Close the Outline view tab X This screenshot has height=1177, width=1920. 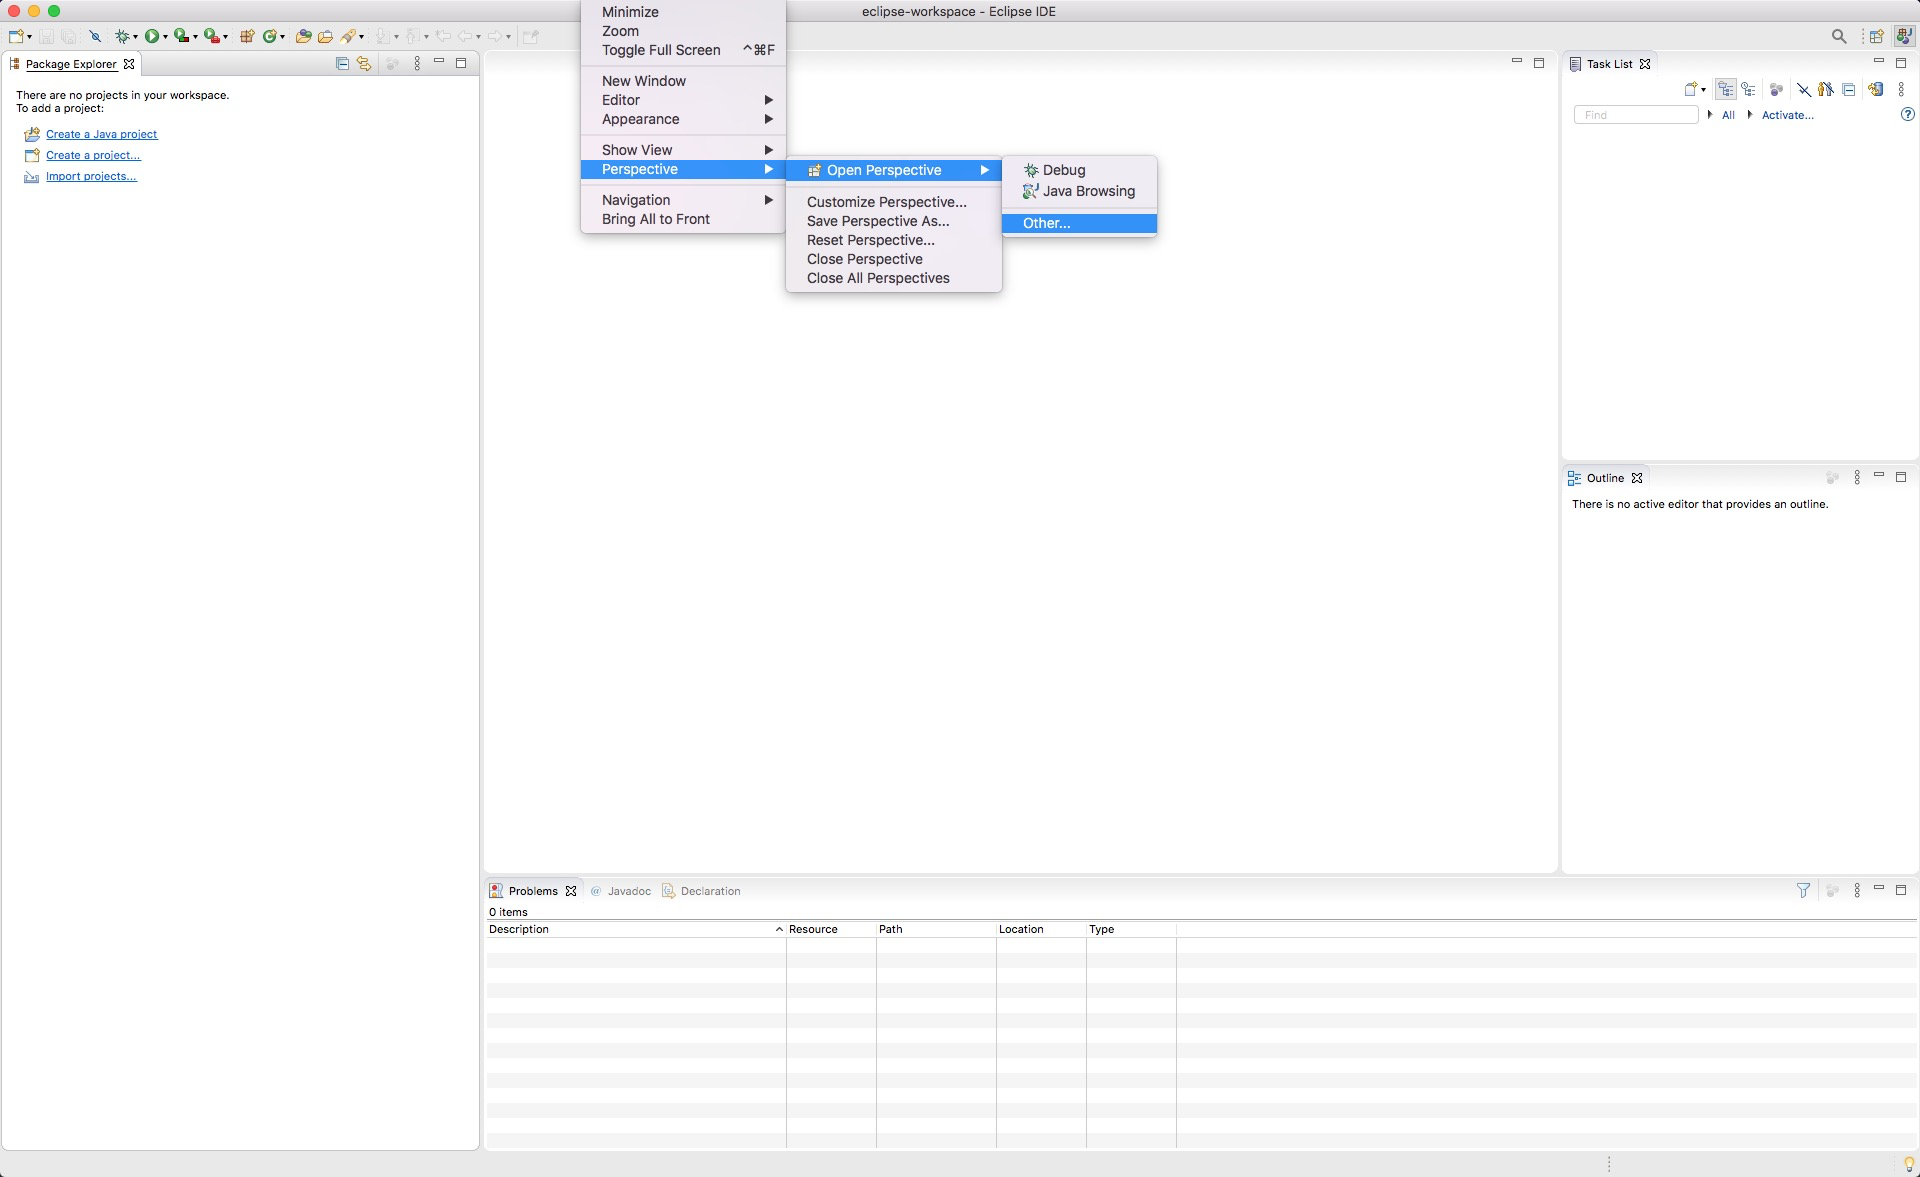(1637, 478)
